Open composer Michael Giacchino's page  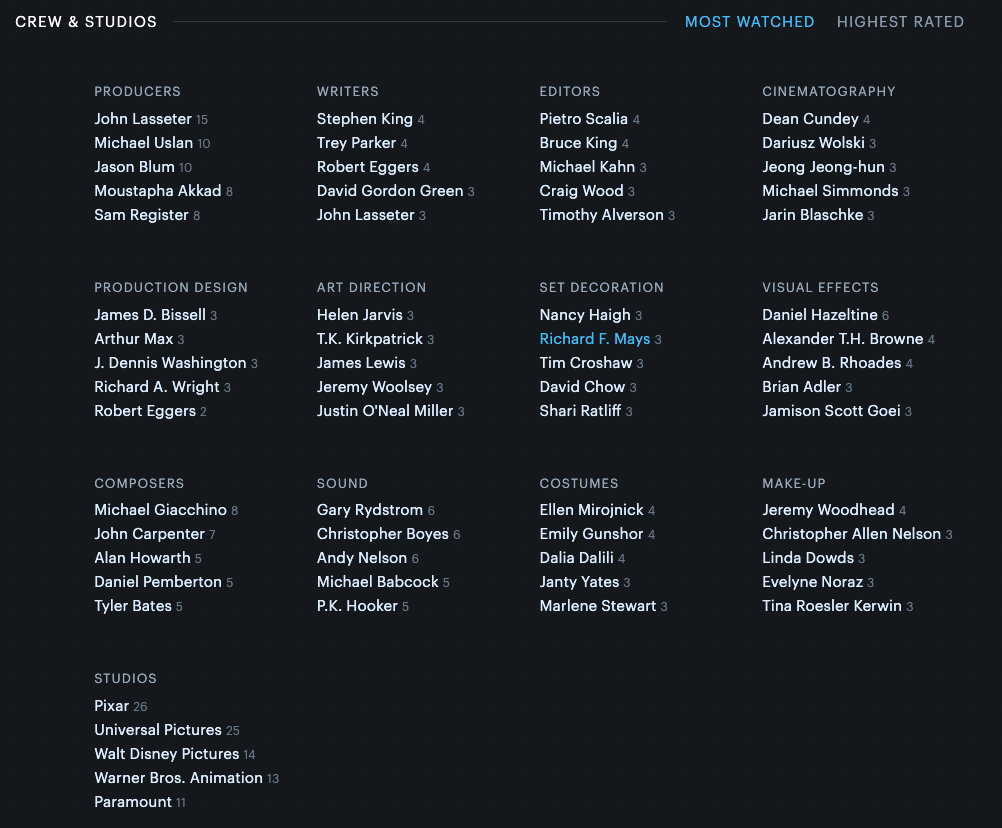[x=160, y=510]
